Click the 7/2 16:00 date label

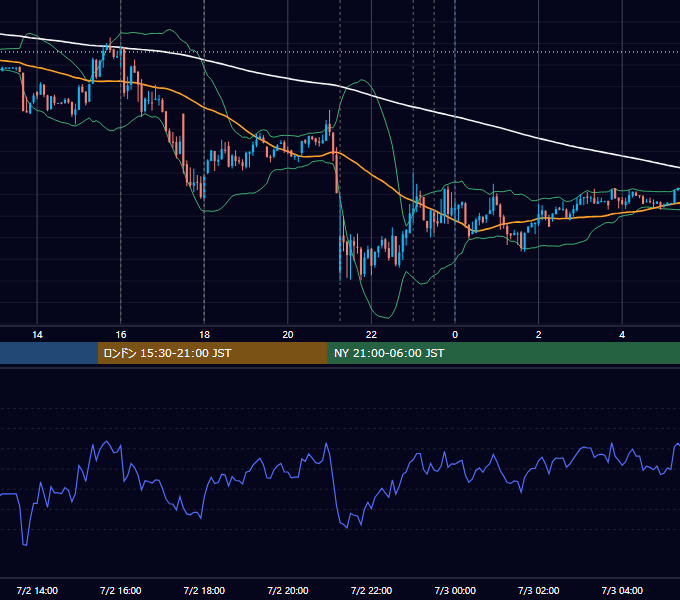pos(121,590)
